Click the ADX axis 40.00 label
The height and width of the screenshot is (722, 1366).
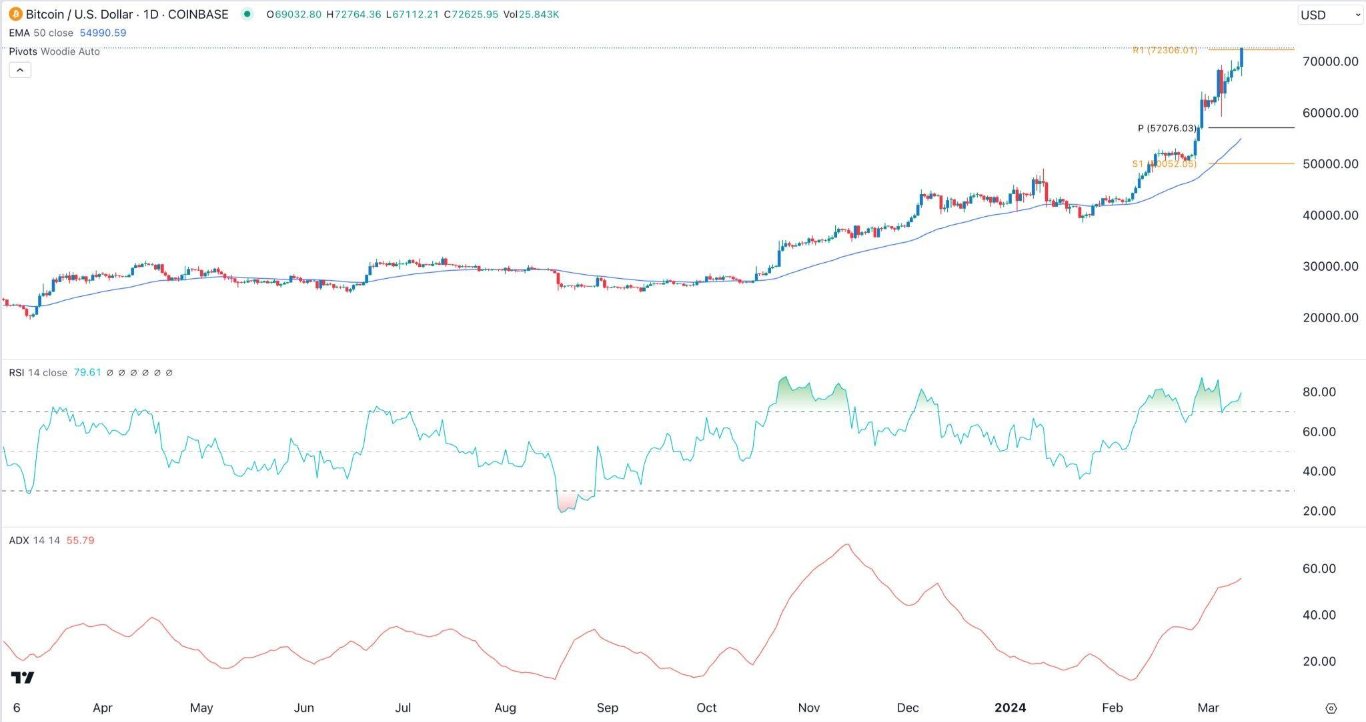tap(1321, 615)
